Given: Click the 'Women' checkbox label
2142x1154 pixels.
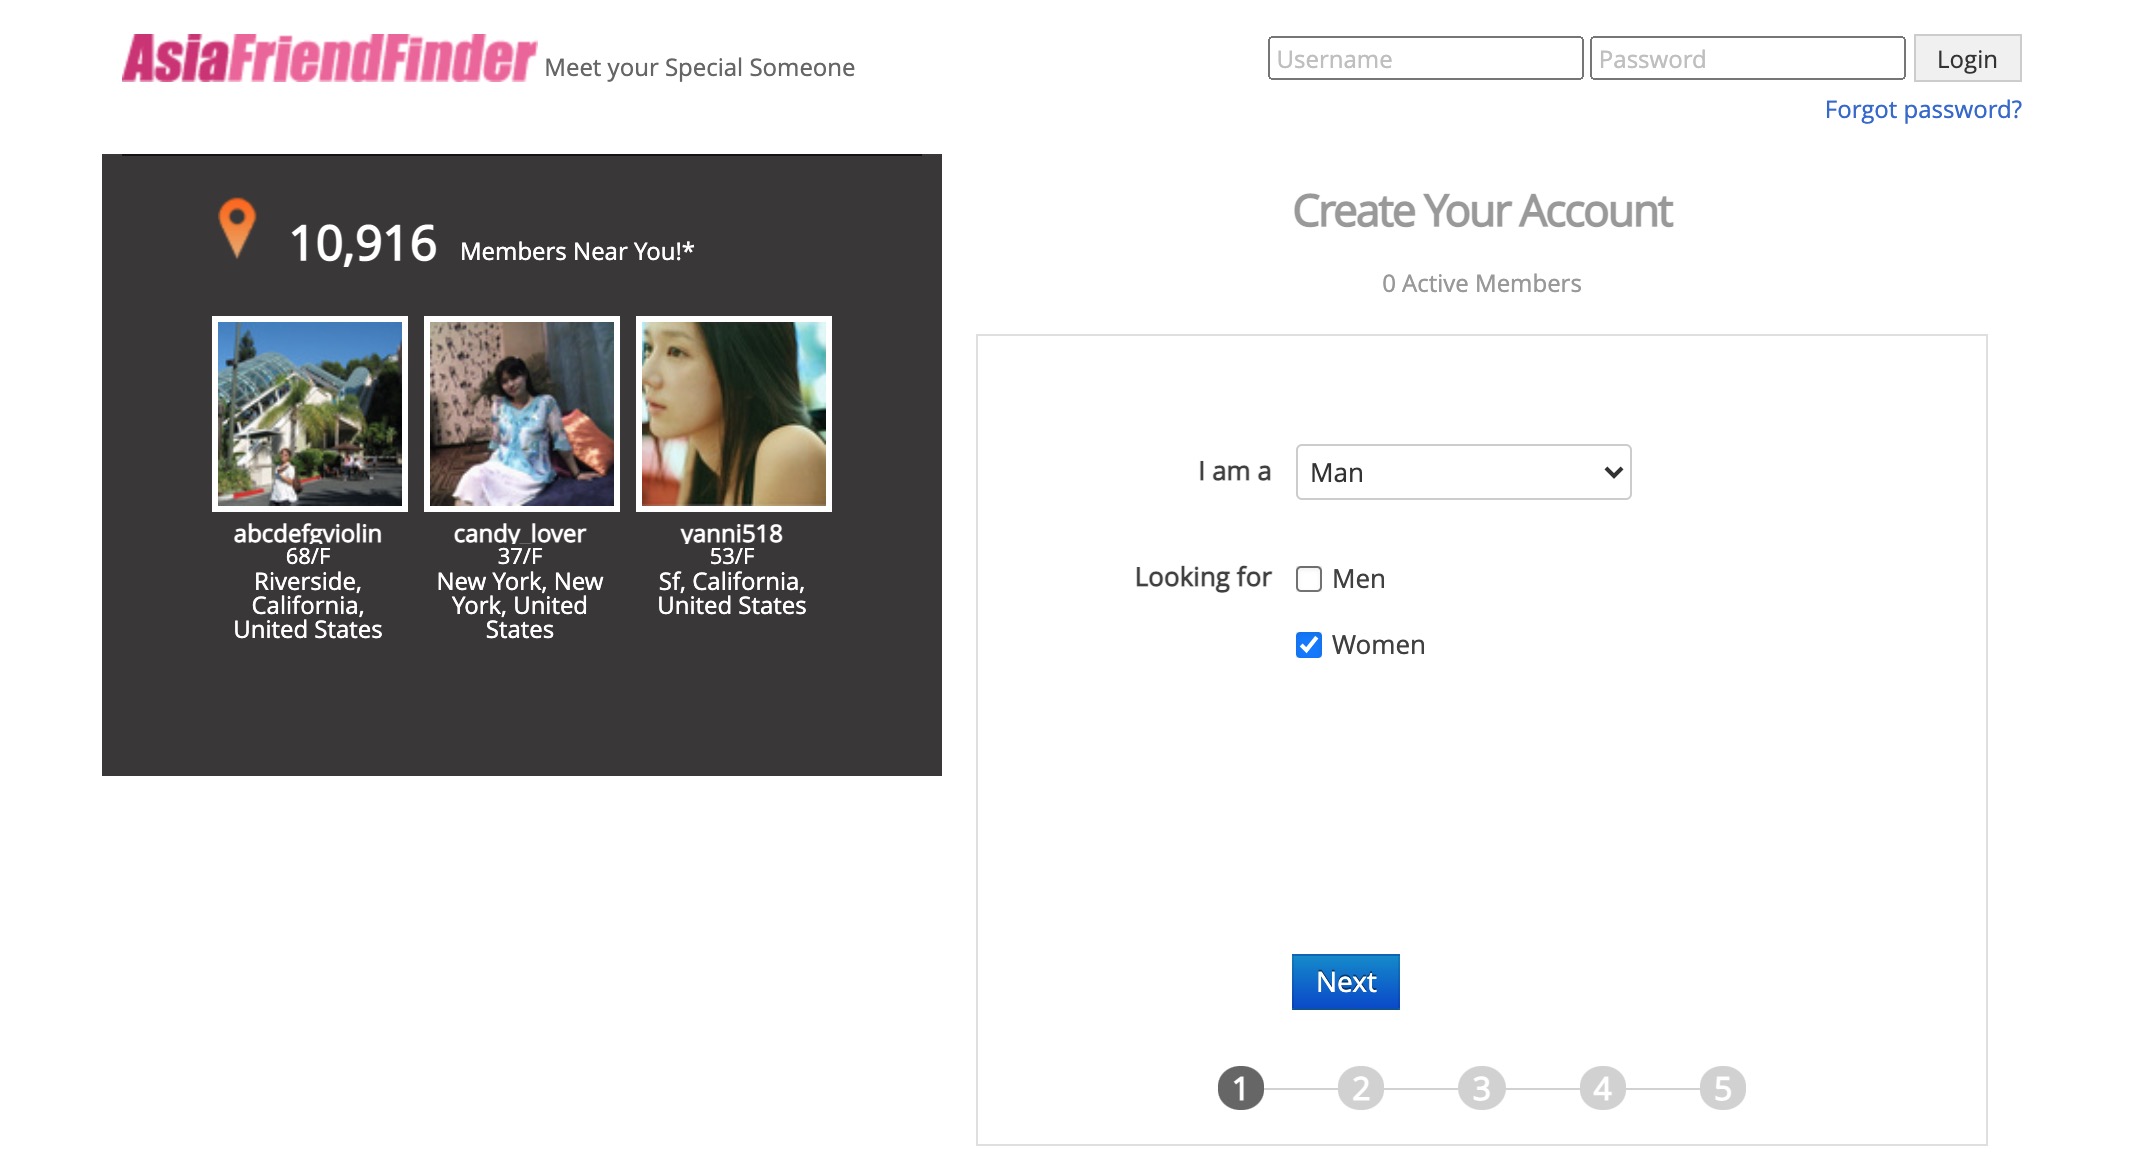Looking at the screenshot, I should pyautogui.click(x=1378, y=645).
